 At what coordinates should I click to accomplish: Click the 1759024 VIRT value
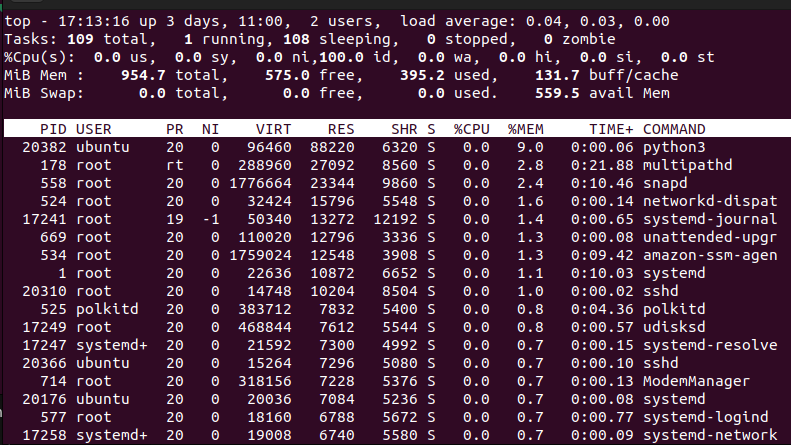260,255
